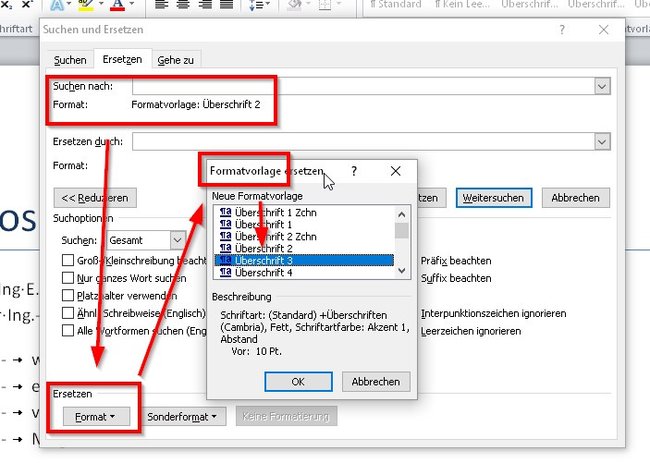Click the subscript icon in ribbon

(6, 5)
